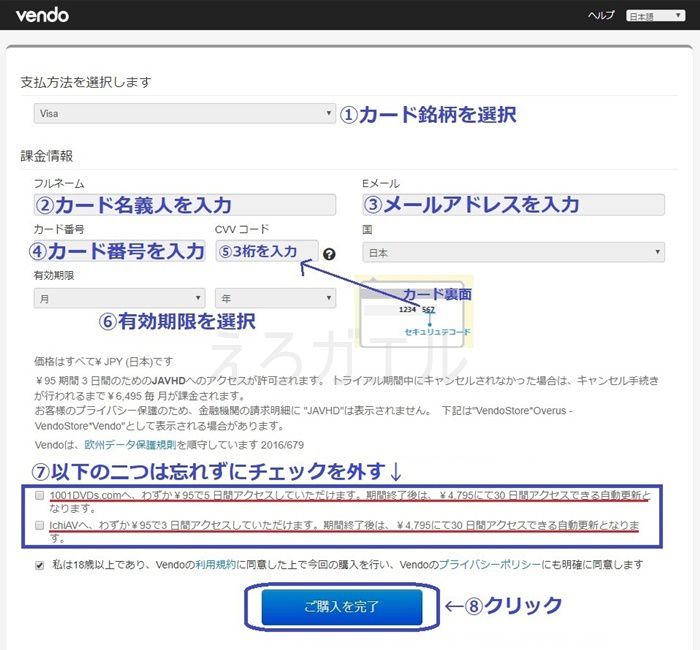
Task: Click the card back security code illustration
Action: pyautogui.click(x=414, y=312)
